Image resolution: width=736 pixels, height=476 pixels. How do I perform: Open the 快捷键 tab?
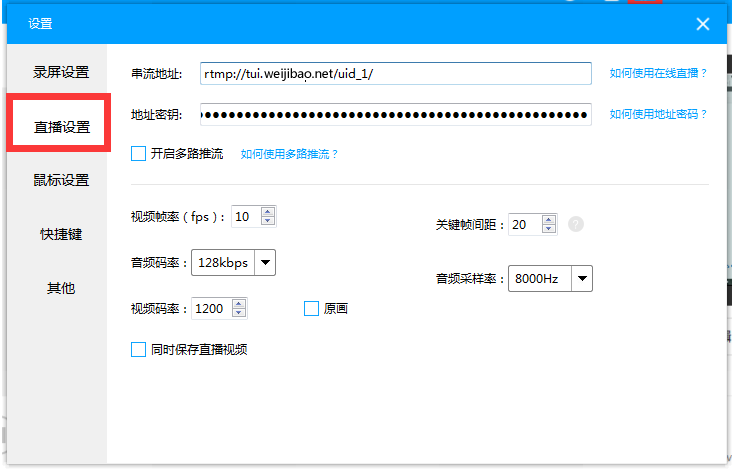point(61,234)
